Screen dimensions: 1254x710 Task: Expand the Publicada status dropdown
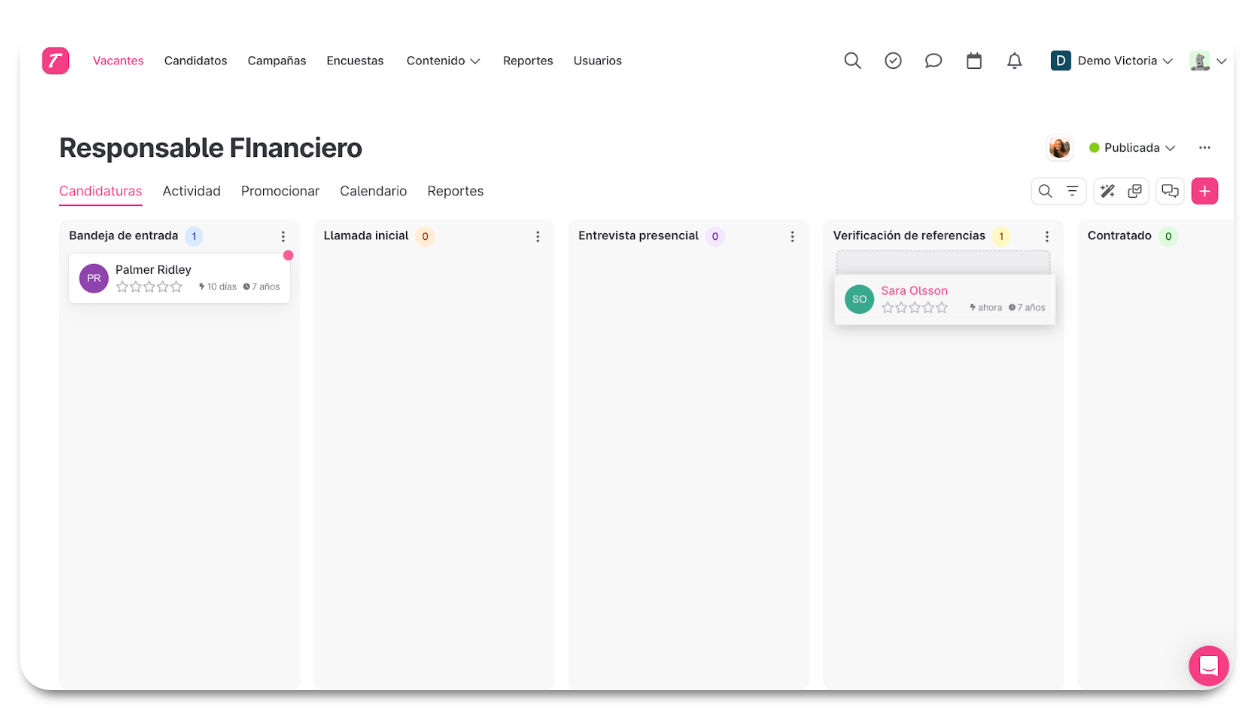[x=1132, y=148]
